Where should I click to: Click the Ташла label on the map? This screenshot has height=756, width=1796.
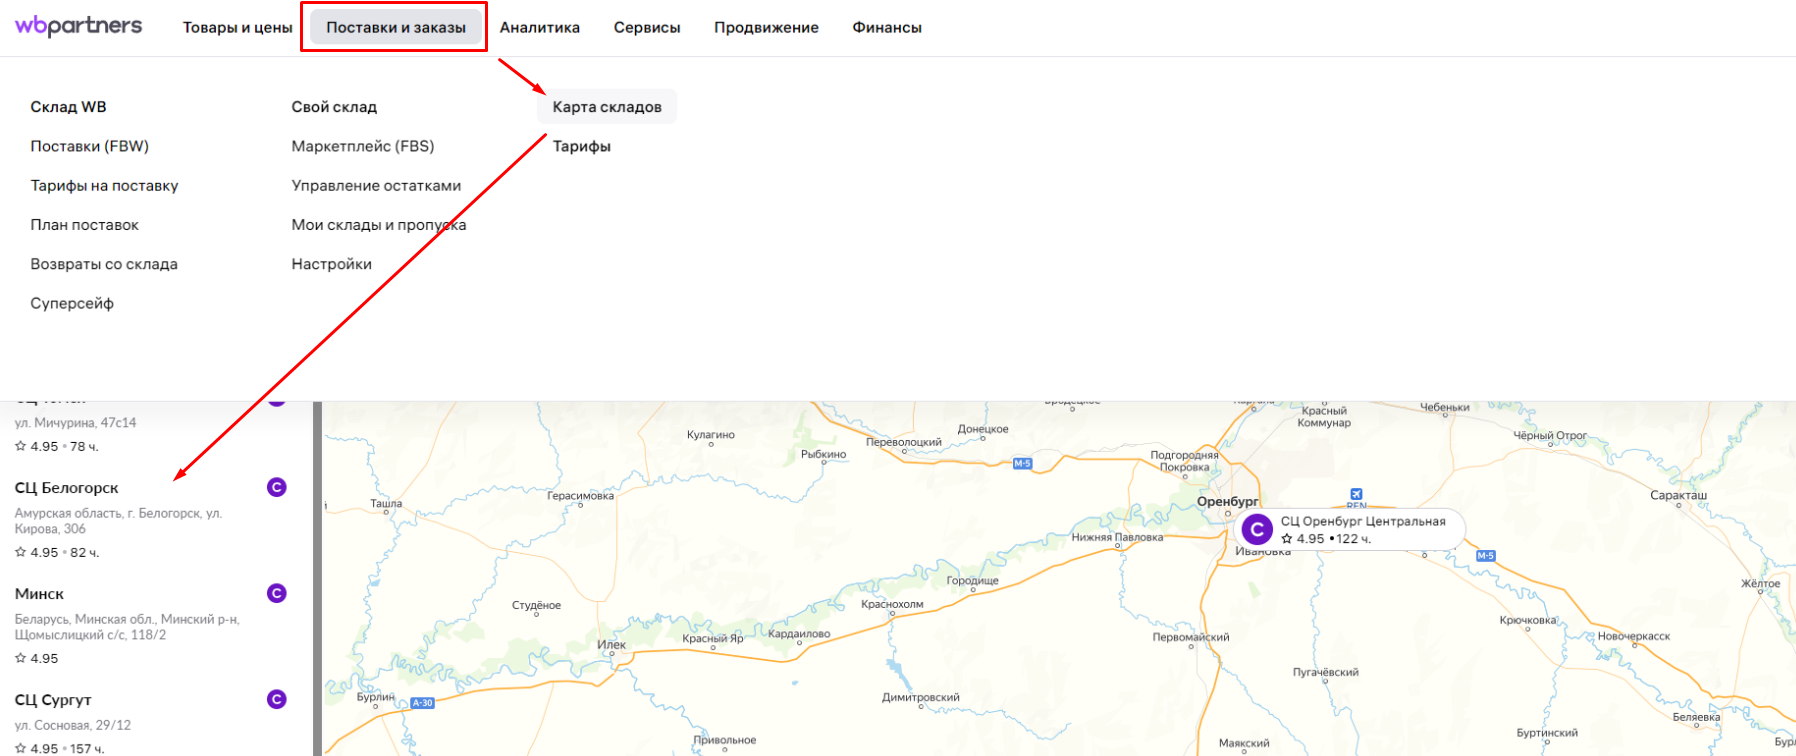(x=386, y=504)
